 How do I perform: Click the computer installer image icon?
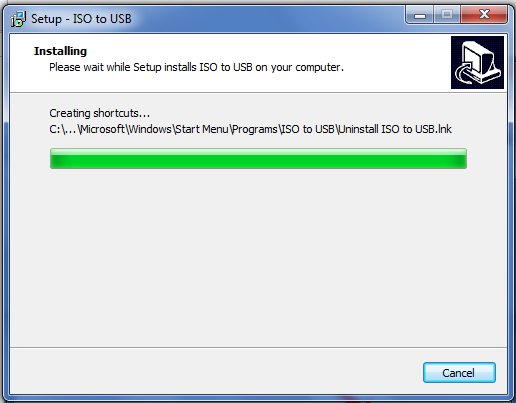[477, 62]
